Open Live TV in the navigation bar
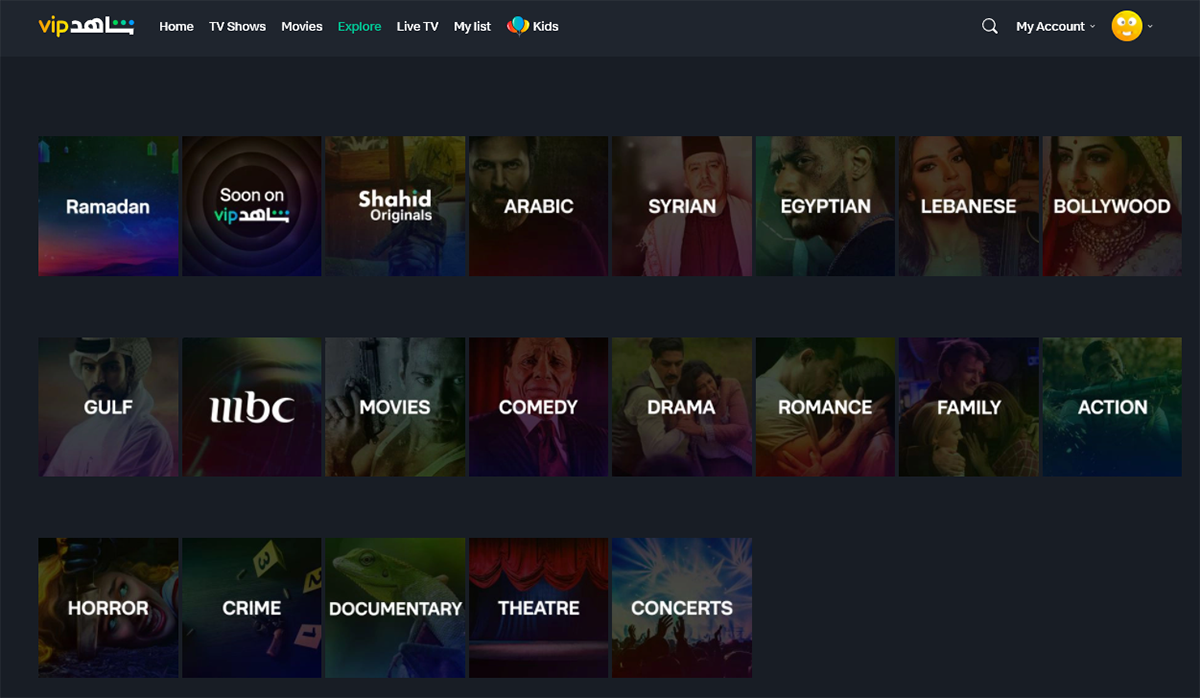The width and height of the screenshot is (1200, 698). coord(417,27)
